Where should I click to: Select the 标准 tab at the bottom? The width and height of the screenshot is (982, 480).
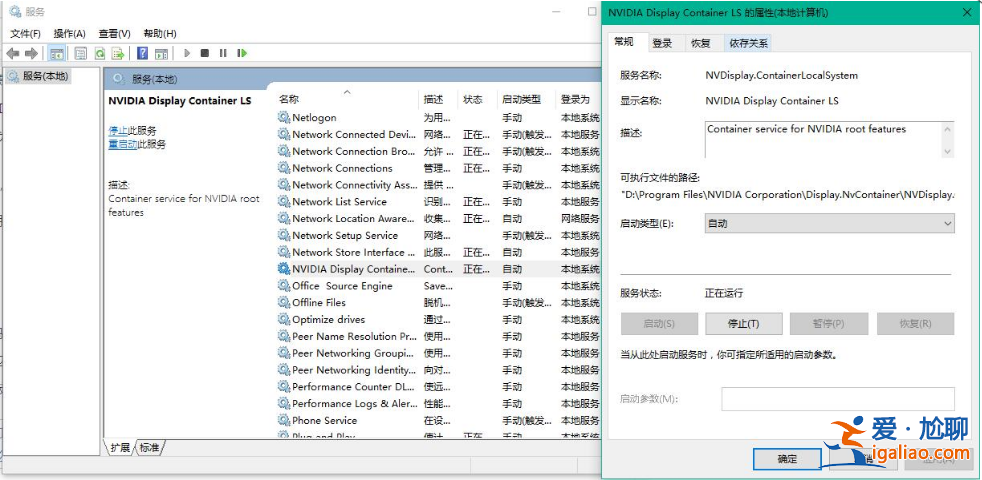point(149,447)
